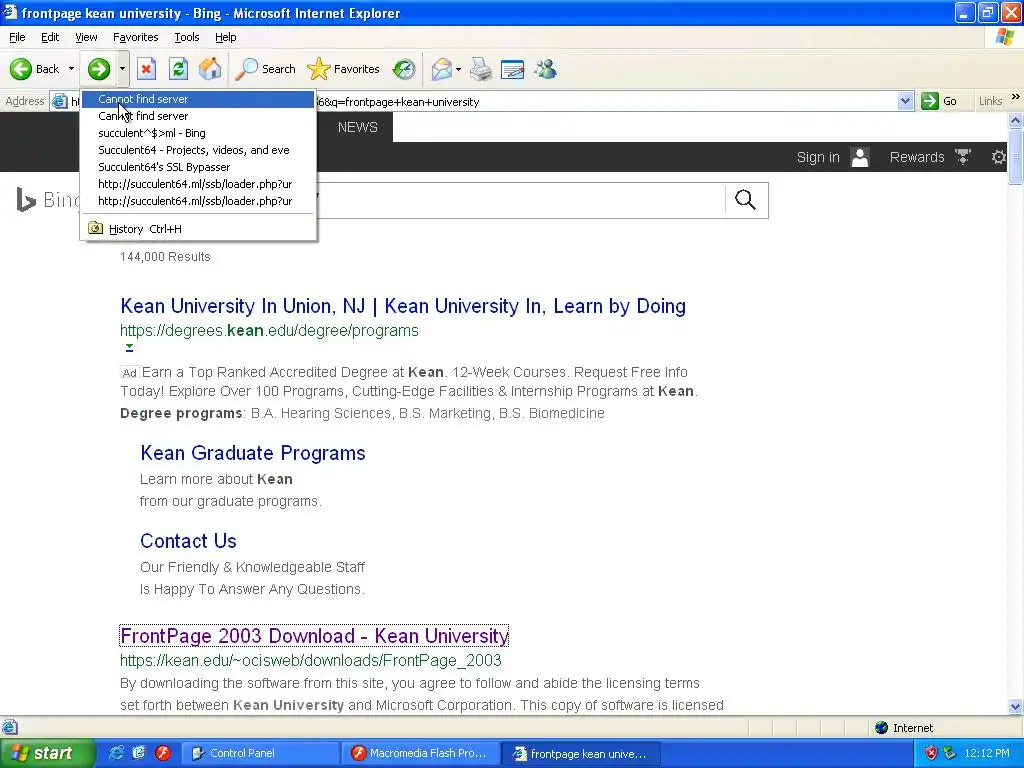The width and height of the screenshot is (1024, 768).
Task: Click the Links label on toolbar
Action: [990, 101]
